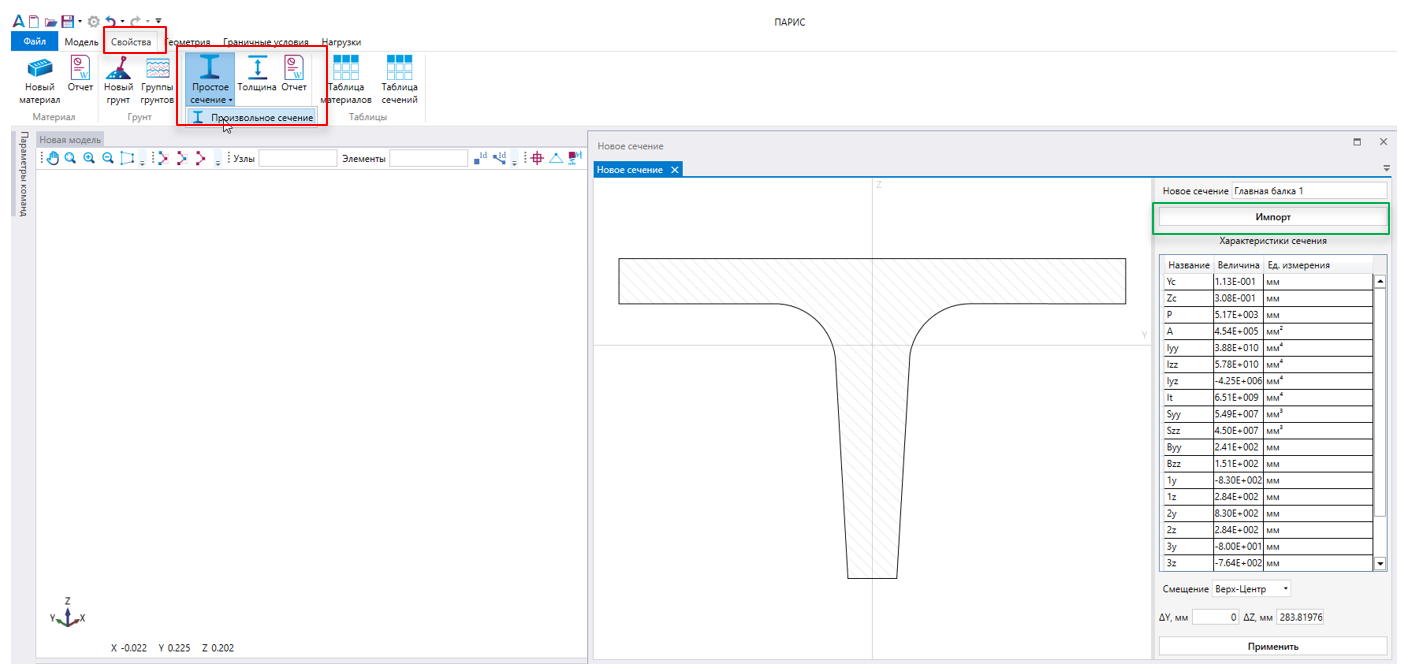
Task: Open the redo history dropdown arrow
Action: click(147, 21)
